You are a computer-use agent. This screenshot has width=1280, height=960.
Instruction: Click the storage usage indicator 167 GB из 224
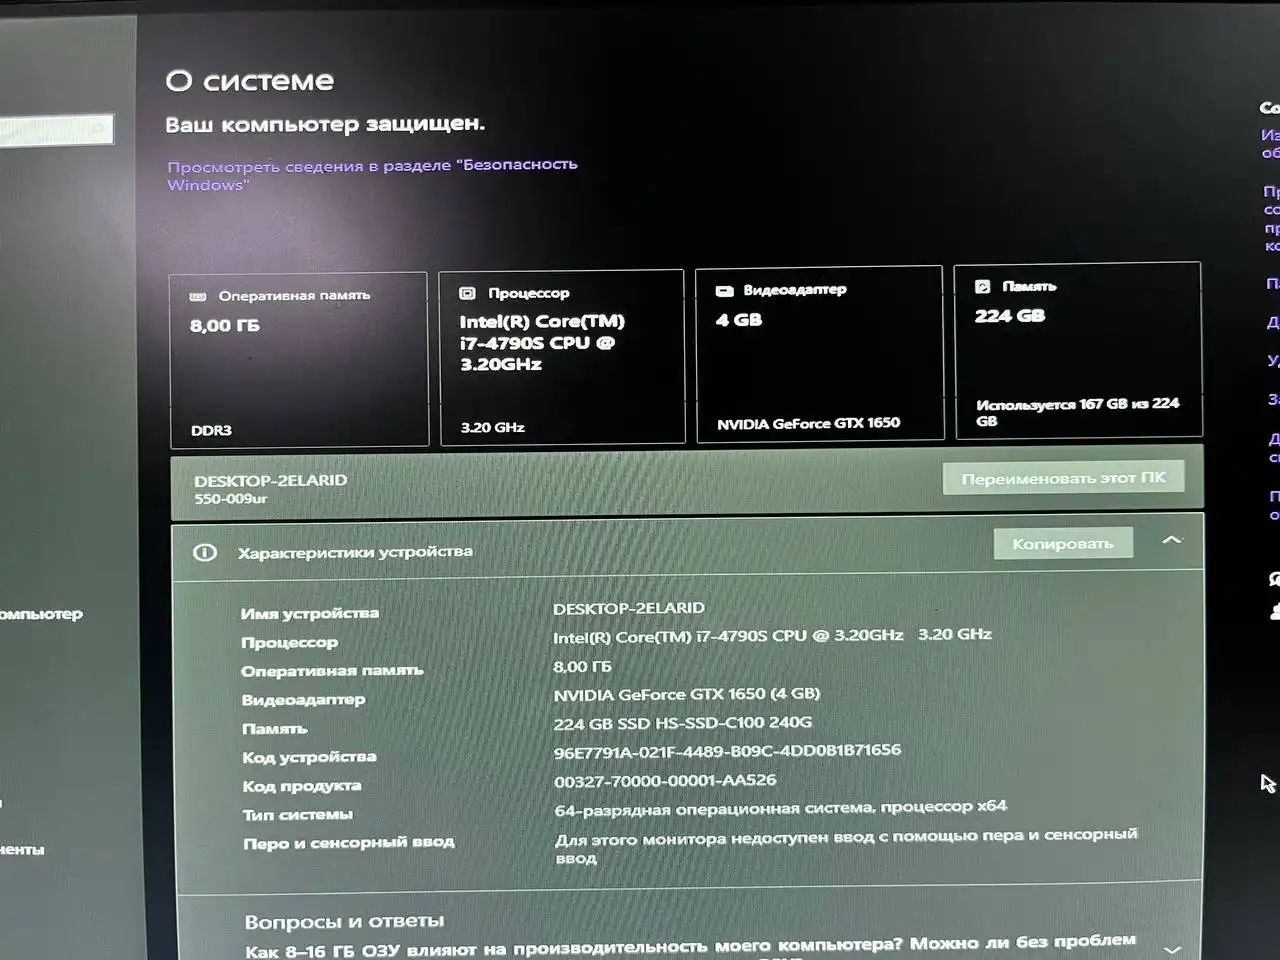click(1078, 412)
